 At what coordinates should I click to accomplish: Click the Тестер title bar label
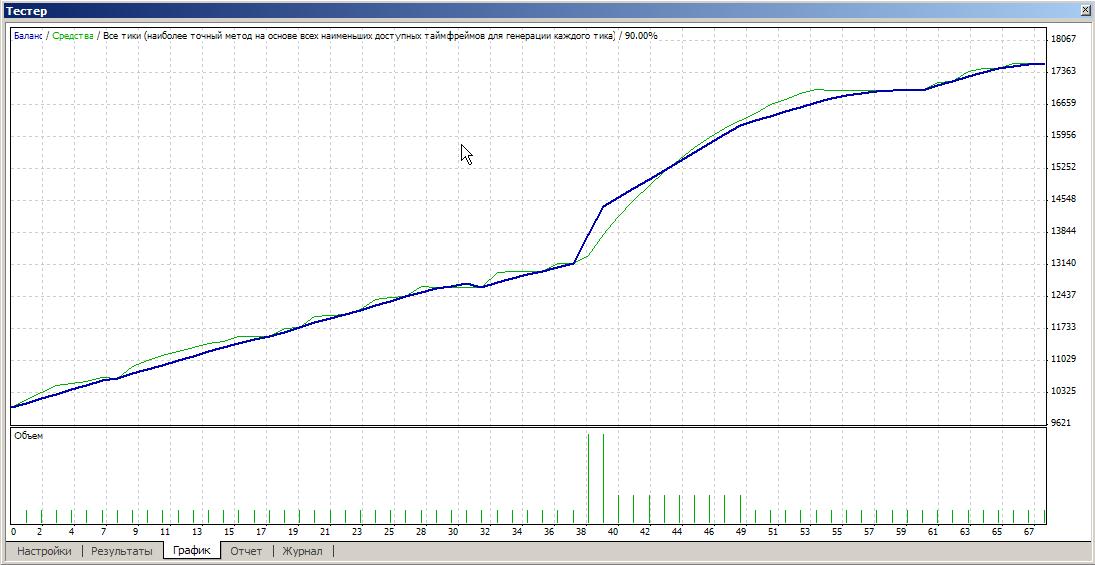(27, 10)
